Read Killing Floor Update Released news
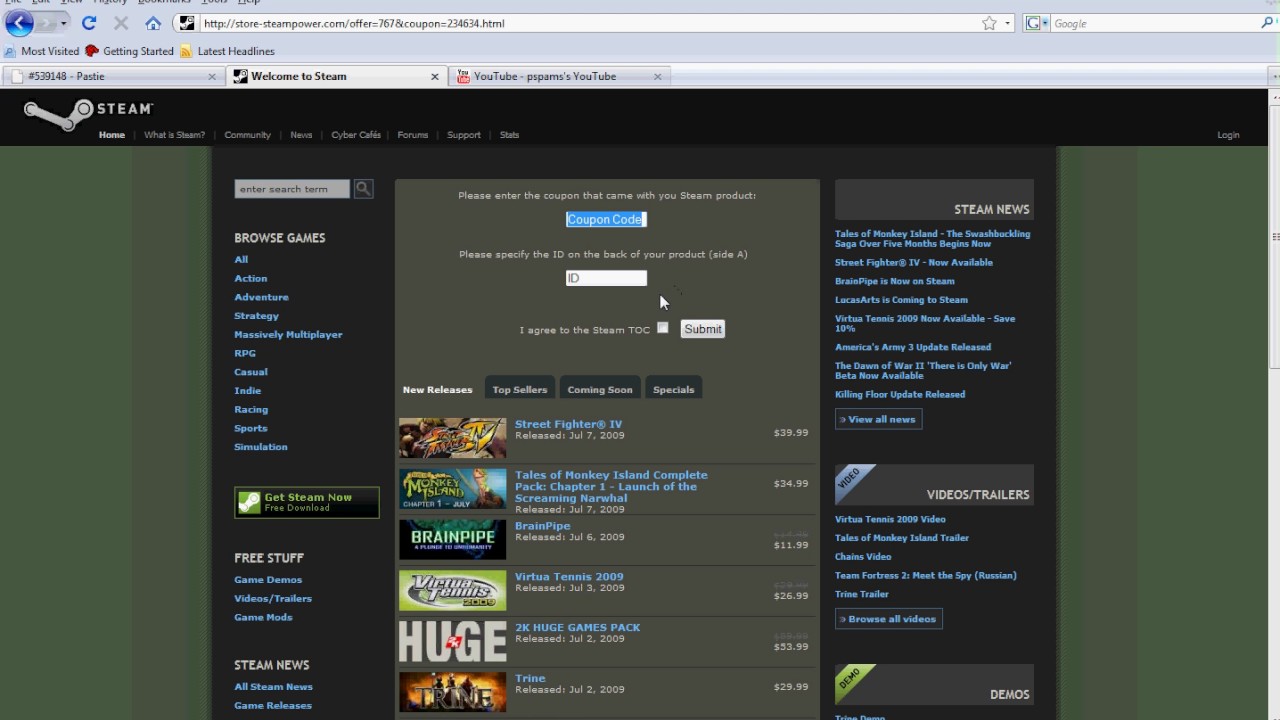This screenshot has width=1280, height=720. tap(900, 394)
